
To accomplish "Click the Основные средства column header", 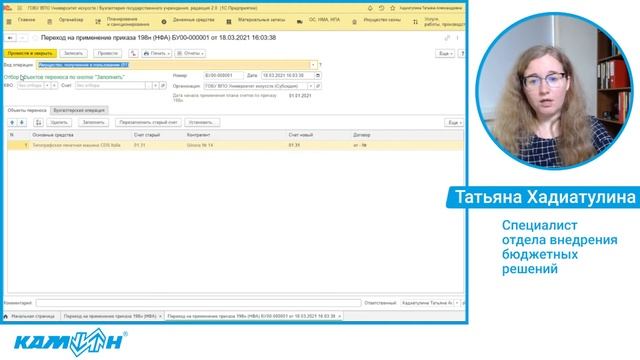I will point(53,135).
